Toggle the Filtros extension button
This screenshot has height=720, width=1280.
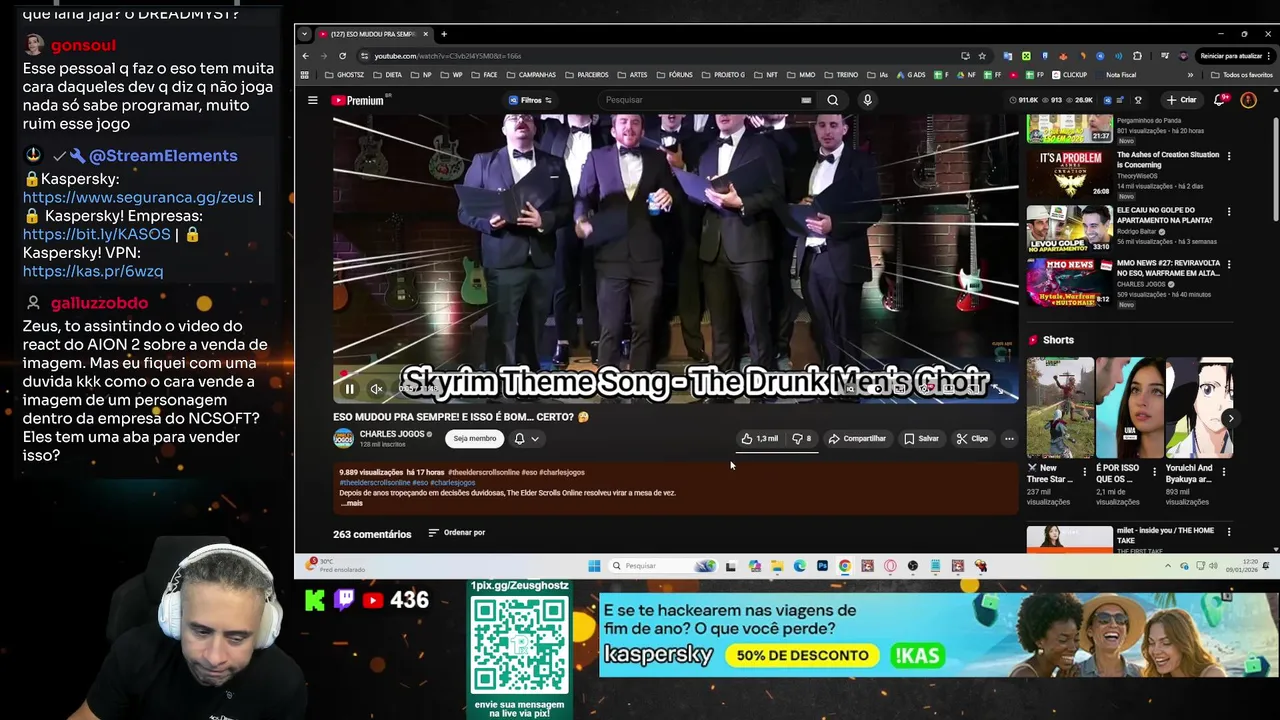530,100
